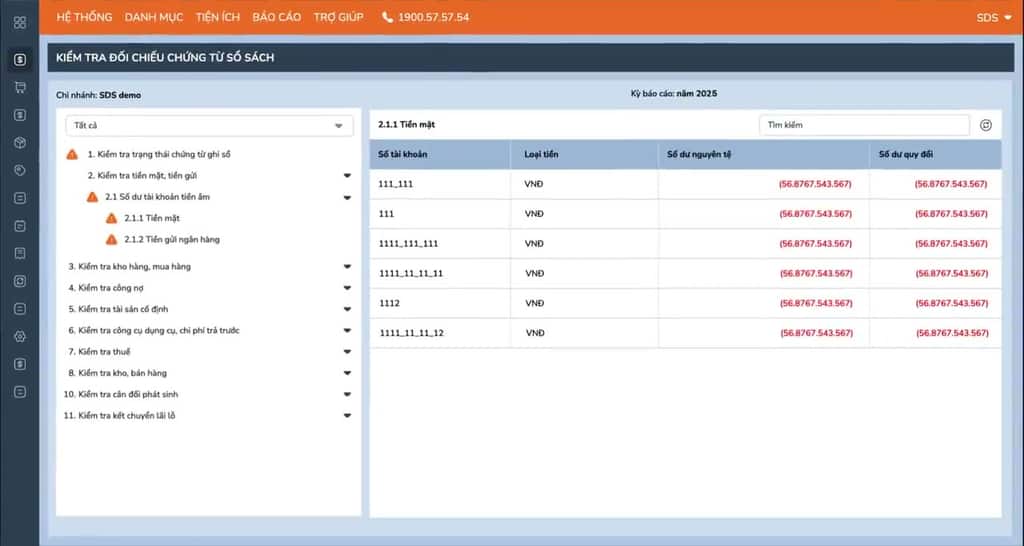1024x546 pixels.
Task: Click account number 111_111
Action: [396, 184]
